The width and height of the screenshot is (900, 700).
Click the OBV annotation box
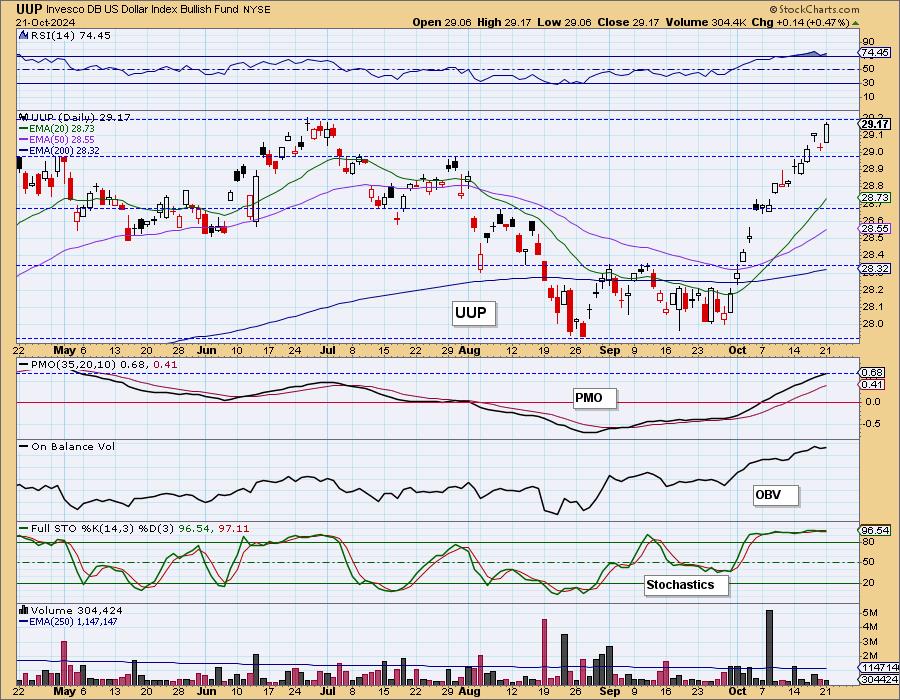(x=775, y=495)
